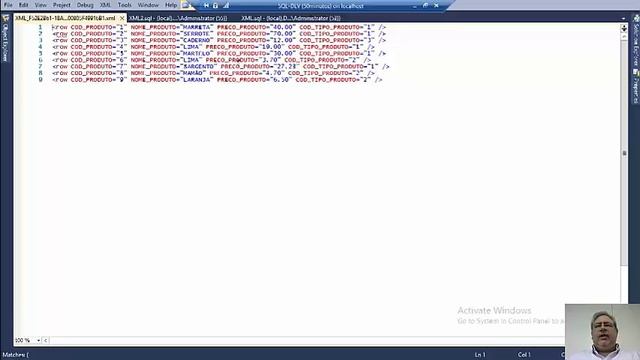Click the "SARGENTO" product name value
Screen dimensions: 640x360
point(199,66)
